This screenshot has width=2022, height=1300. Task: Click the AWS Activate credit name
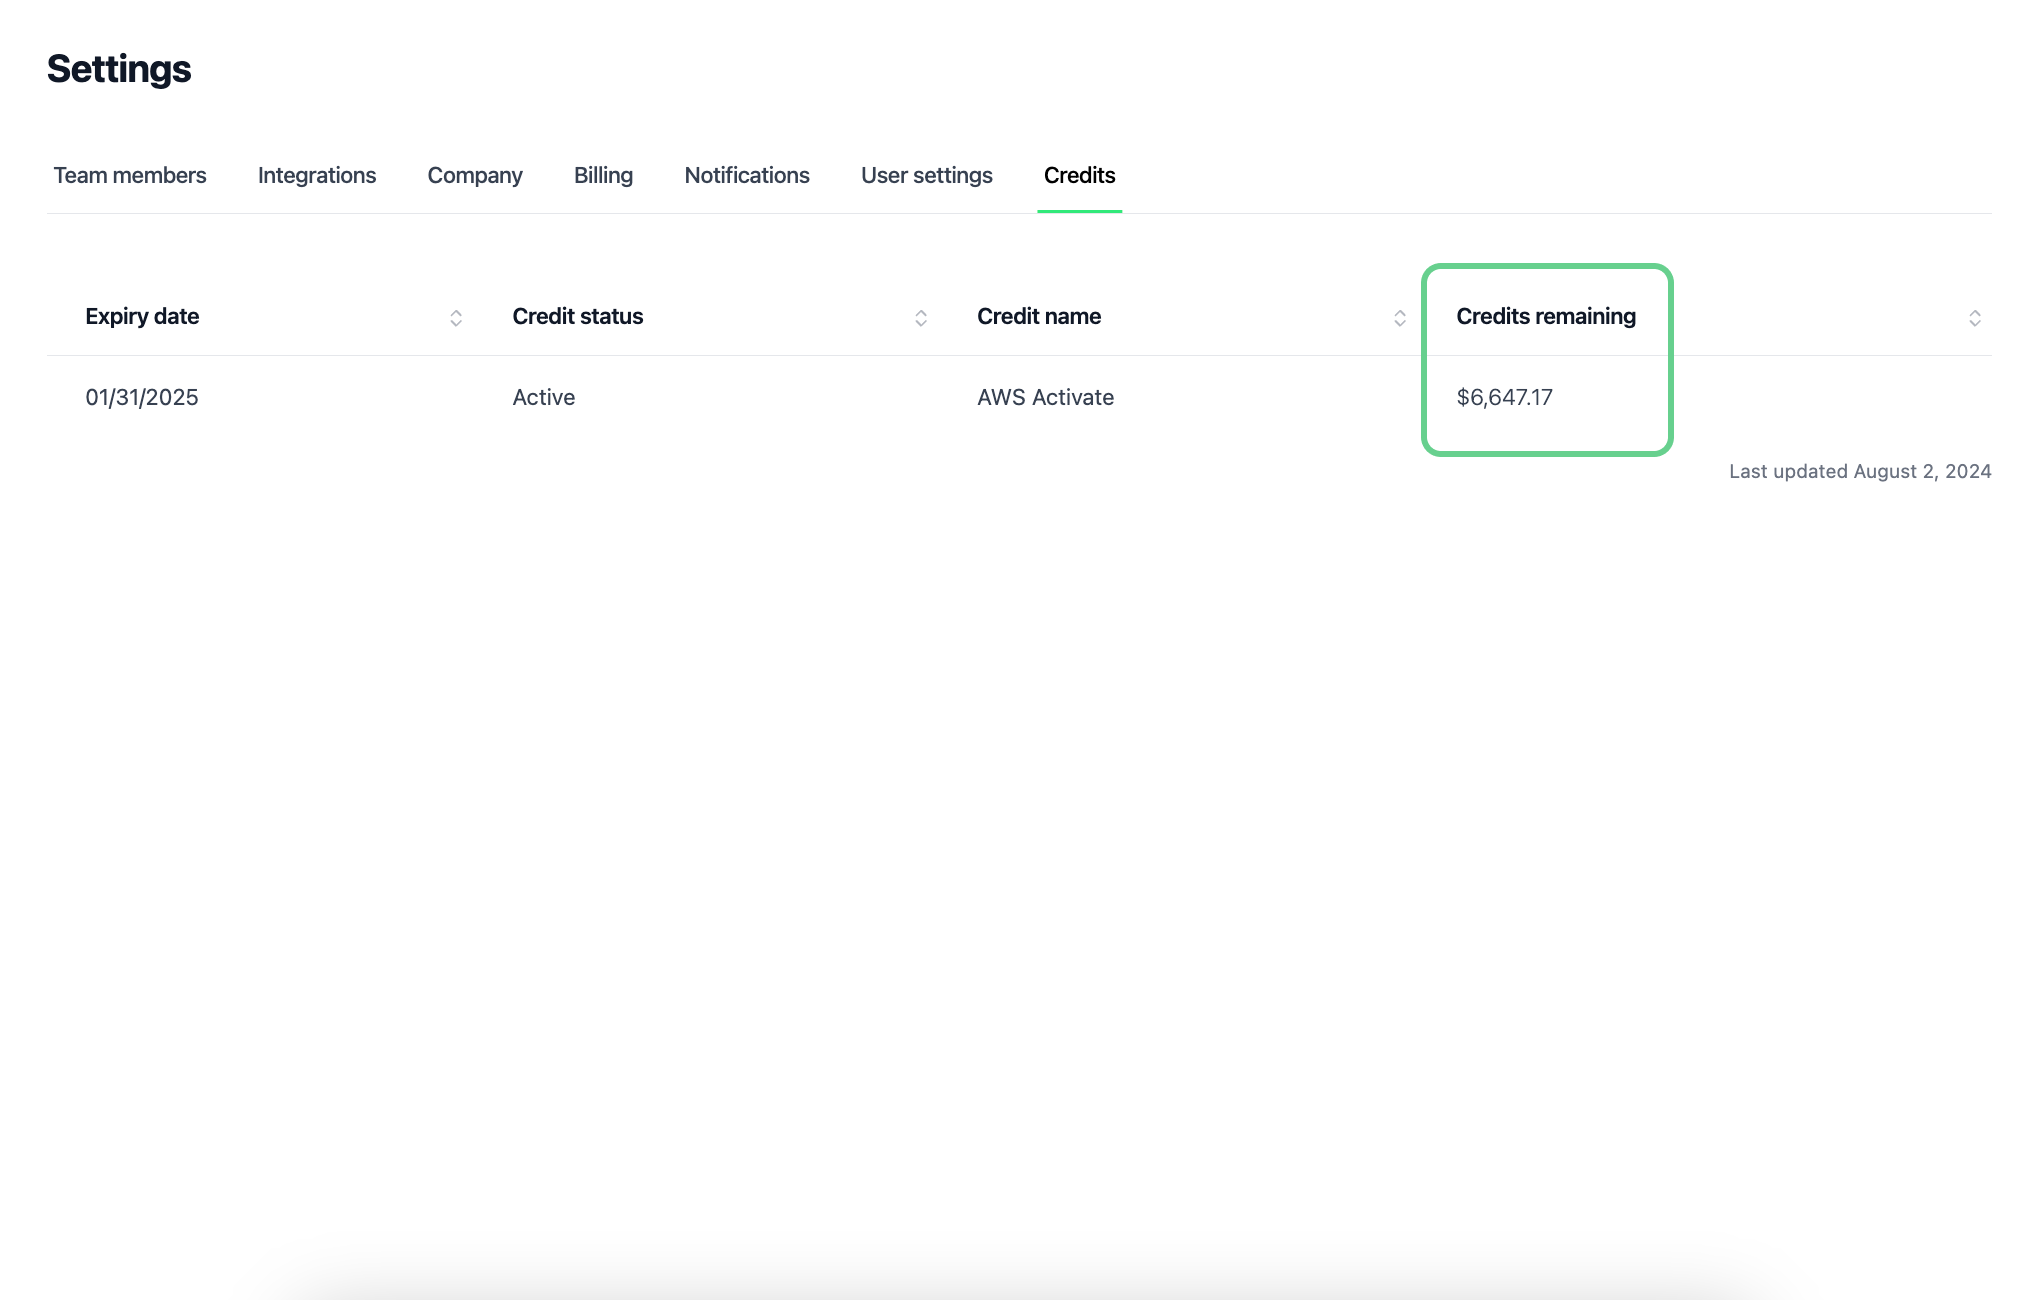[1045, 397]
